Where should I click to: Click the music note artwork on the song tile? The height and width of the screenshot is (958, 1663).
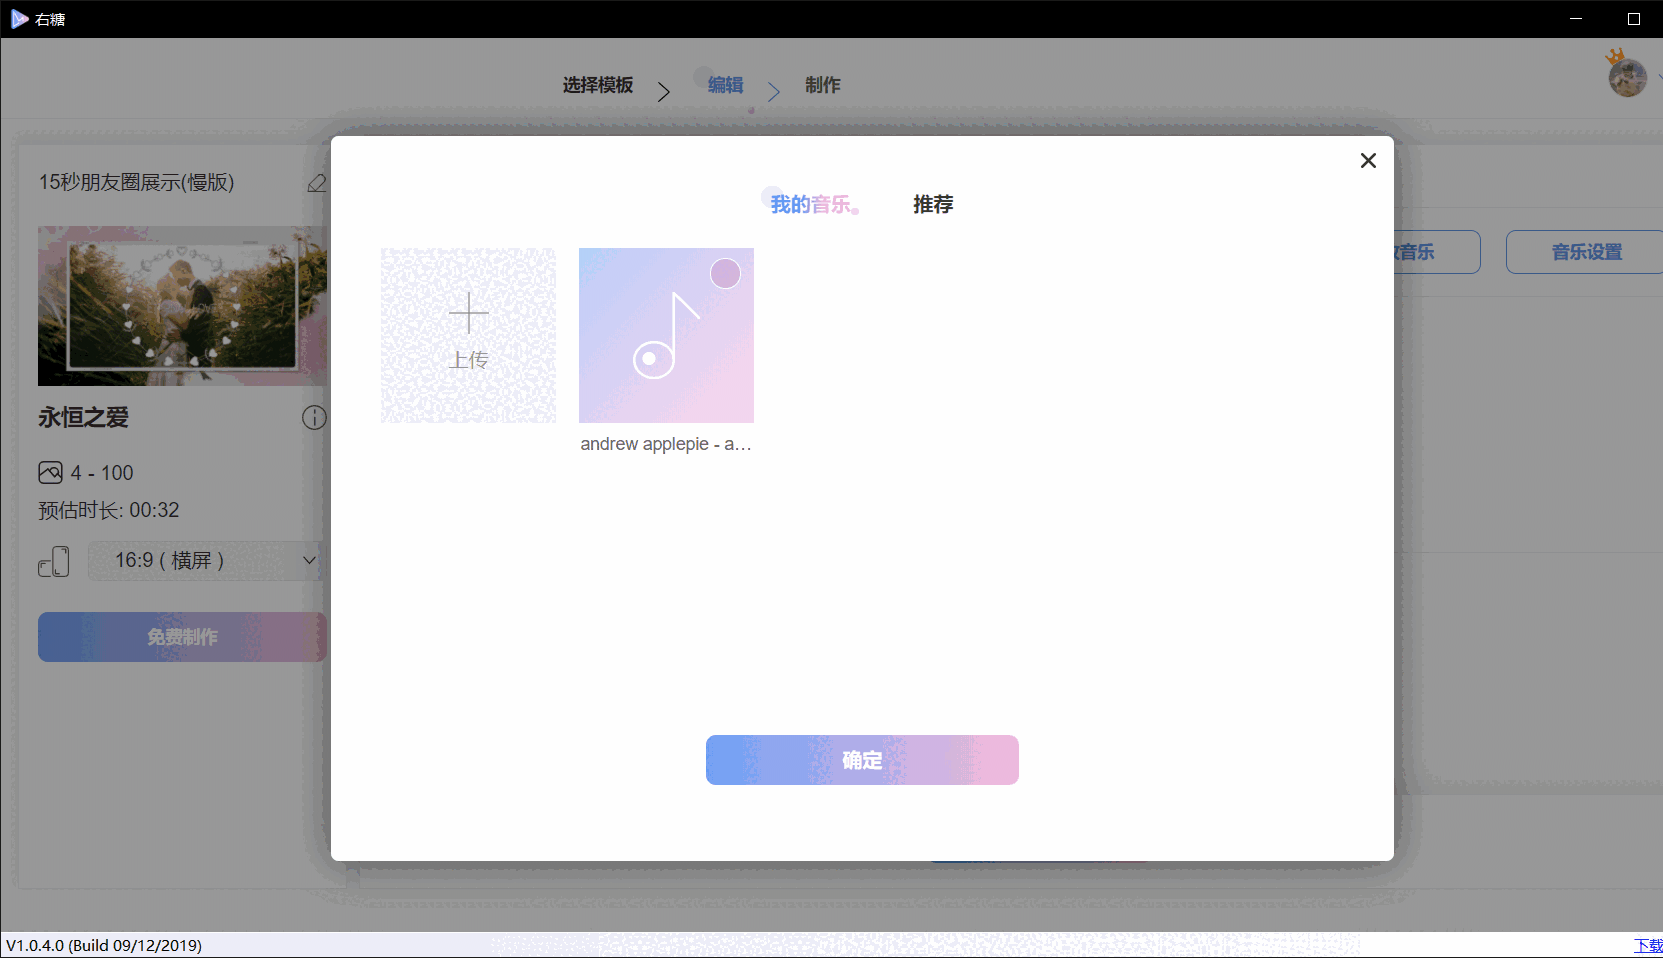(666, 335)
